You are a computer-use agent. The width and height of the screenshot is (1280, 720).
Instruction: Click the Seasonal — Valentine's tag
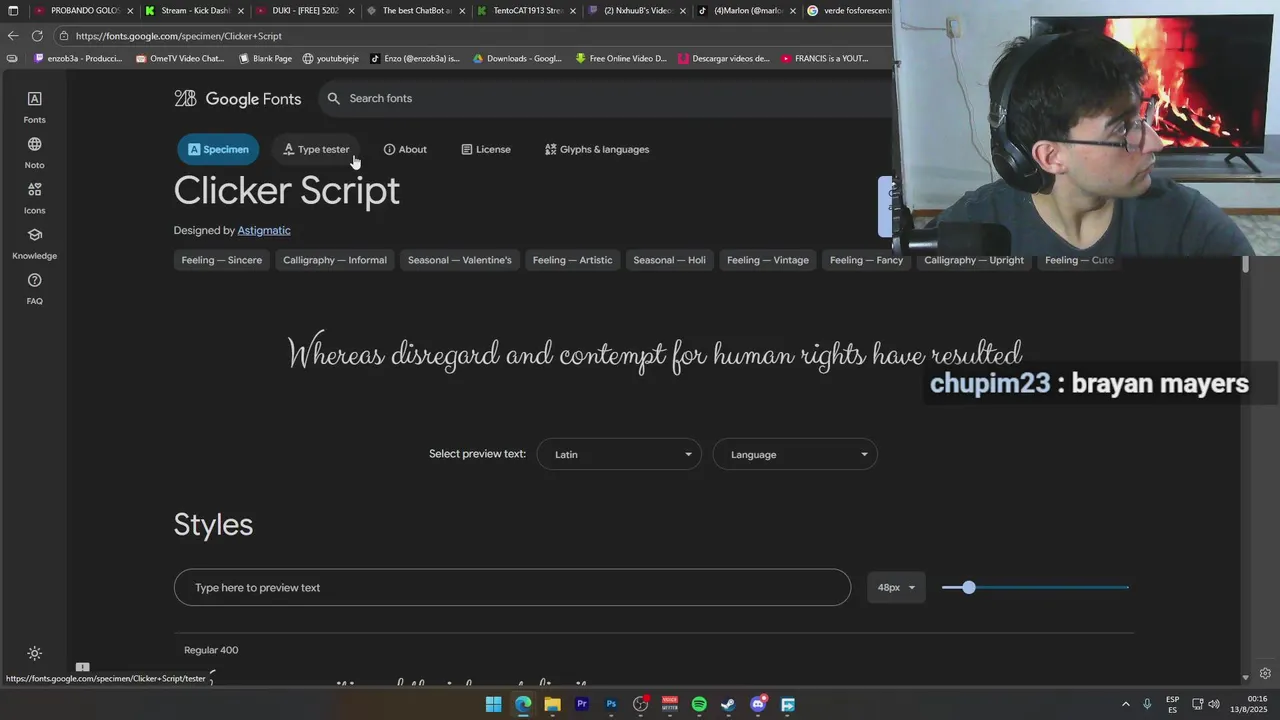(x=460, y=260)
